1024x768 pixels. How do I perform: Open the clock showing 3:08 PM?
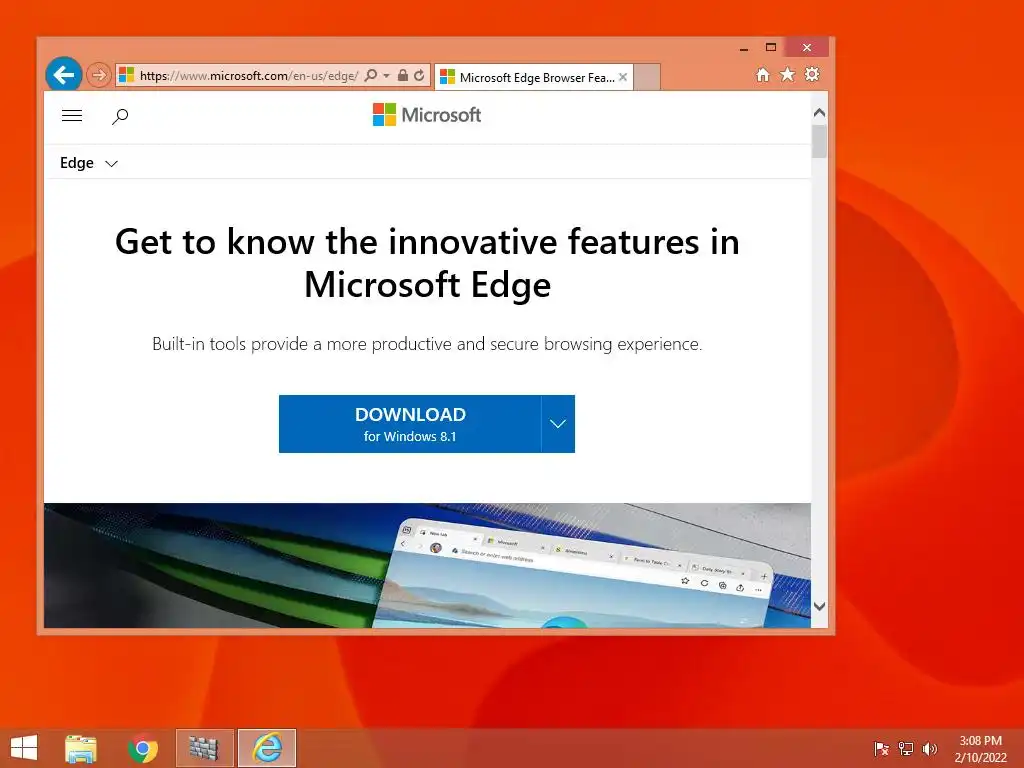980,749
